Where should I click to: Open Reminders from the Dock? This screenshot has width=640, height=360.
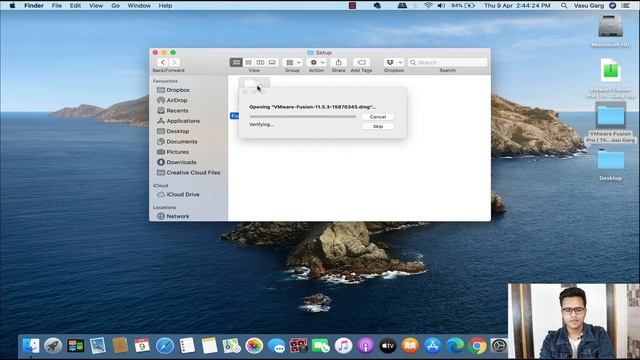pos(187,346)
